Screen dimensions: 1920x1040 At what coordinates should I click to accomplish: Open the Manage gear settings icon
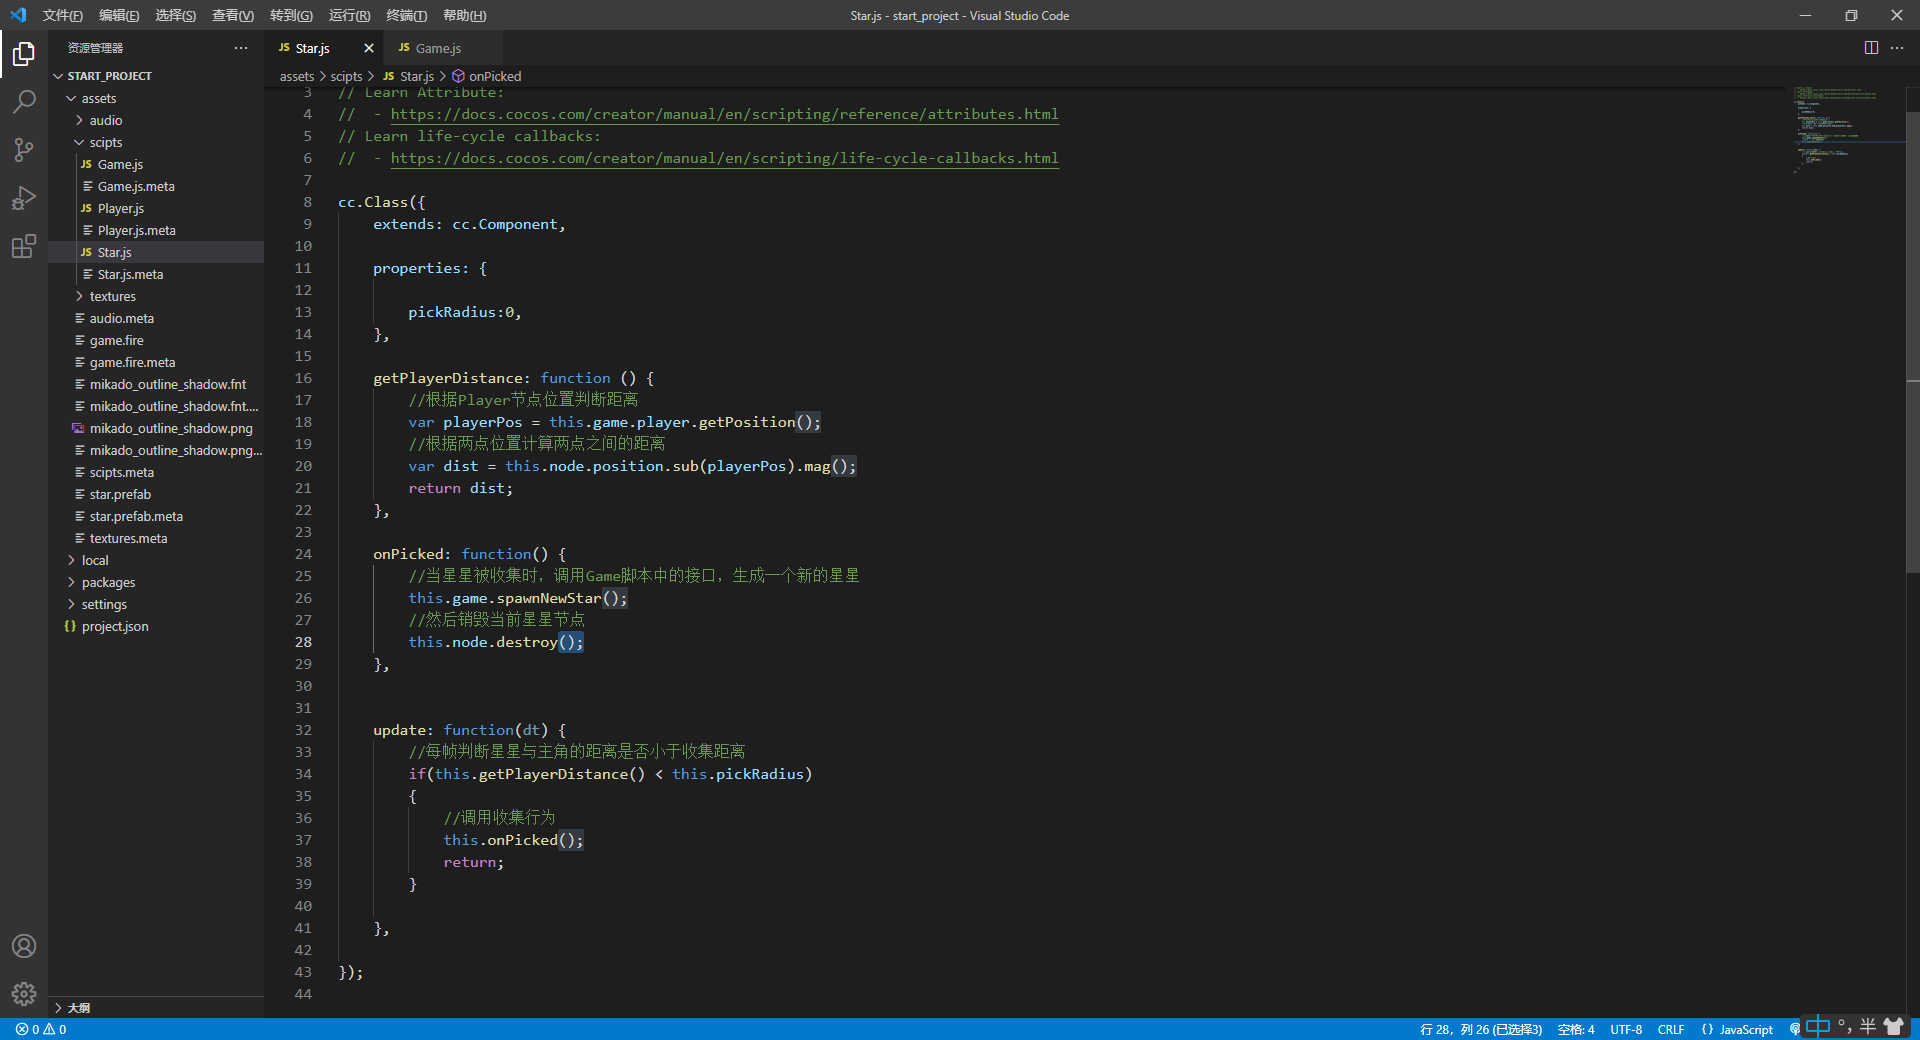tap(24, 994)
